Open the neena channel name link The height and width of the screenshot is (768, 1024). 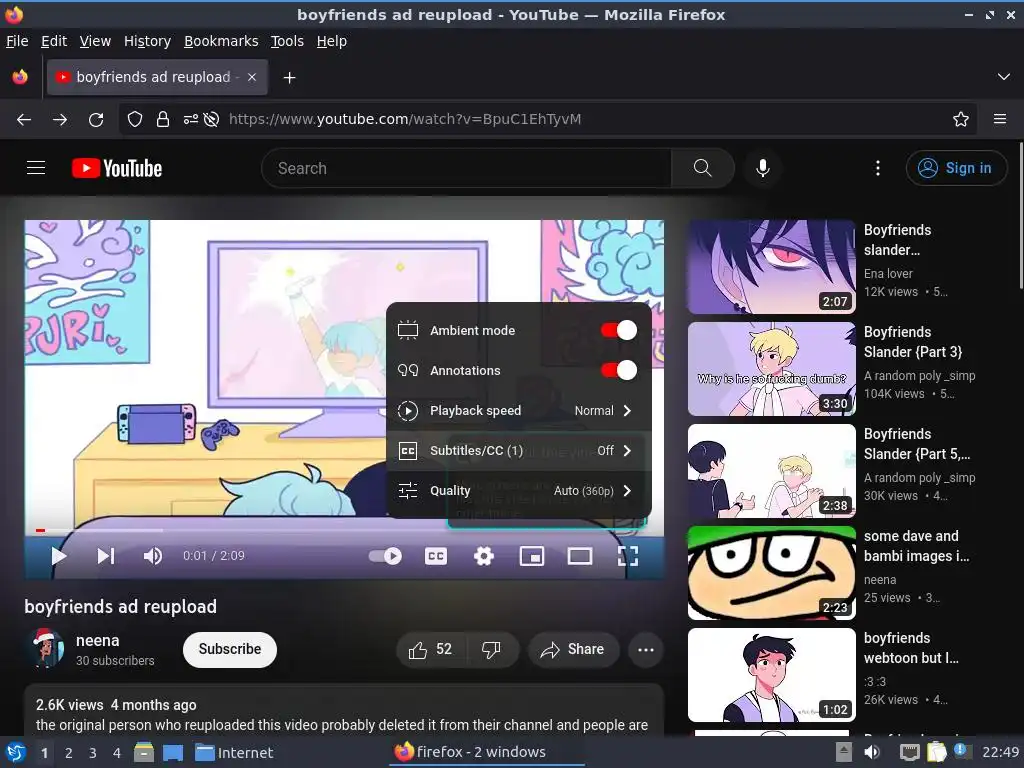(97, 641)
